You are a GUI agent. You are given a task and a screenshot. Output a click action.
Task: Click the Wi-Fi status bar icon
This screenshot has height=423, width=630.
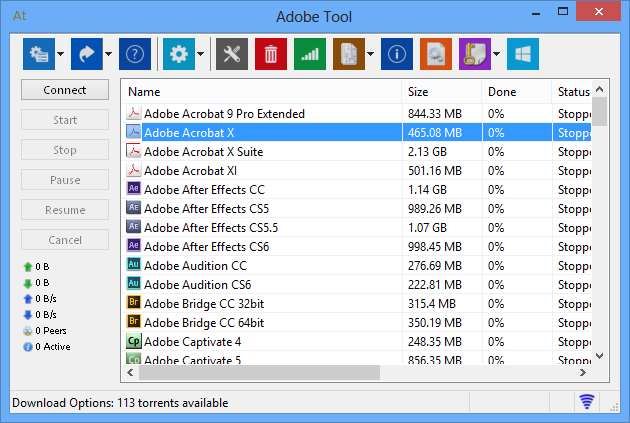[x=587, y=401]
